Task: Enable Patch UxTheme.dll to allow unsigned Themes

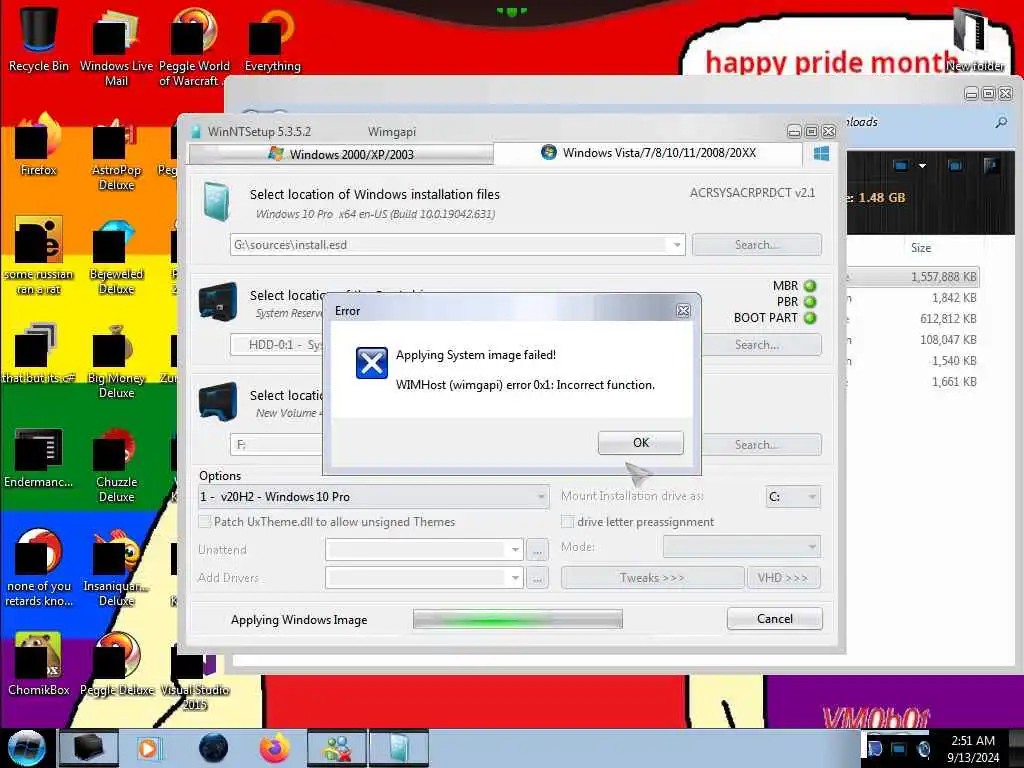Action: [204, 522]
